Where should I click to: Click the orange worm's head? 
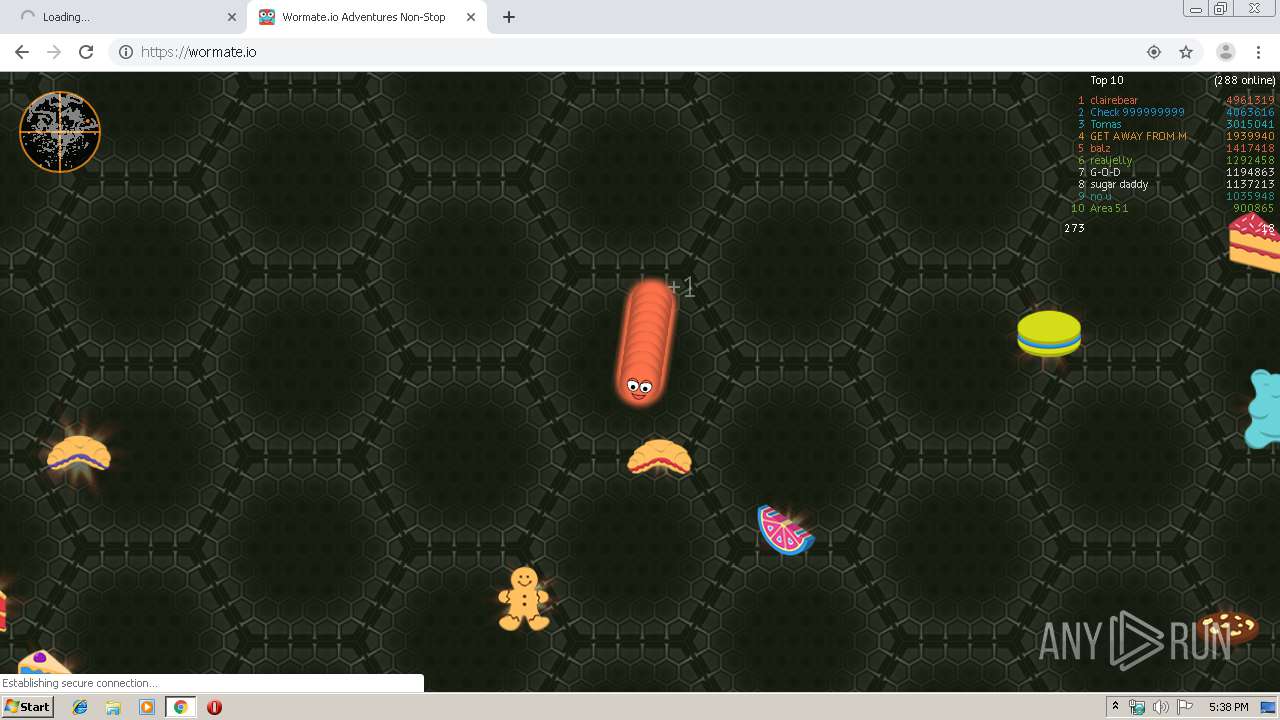[639, 386]
